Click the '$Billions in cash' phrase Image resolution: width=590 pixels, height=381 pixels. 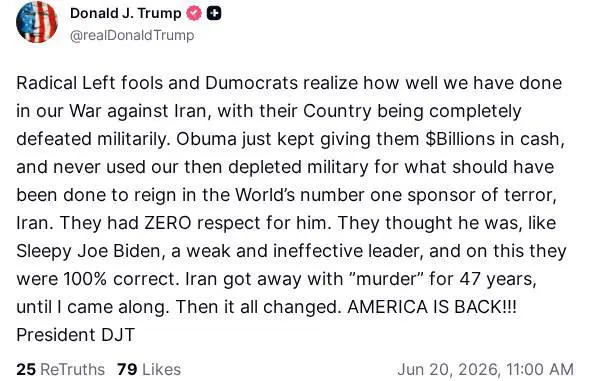click(495, 139)
